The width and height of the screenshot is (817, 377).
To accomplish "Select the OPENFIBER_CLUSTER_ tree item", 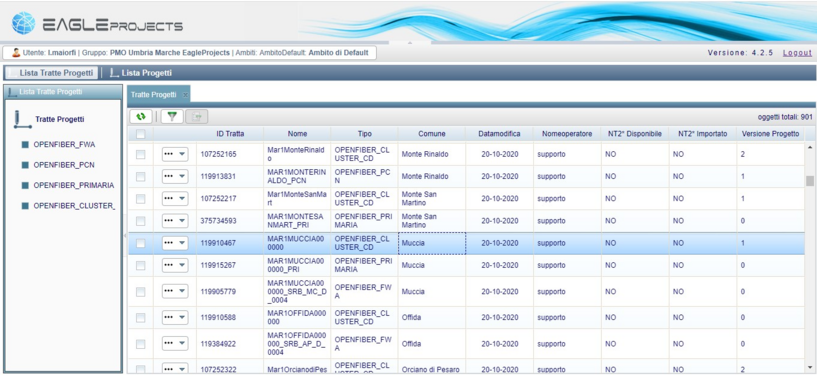I will pos(74,206).
